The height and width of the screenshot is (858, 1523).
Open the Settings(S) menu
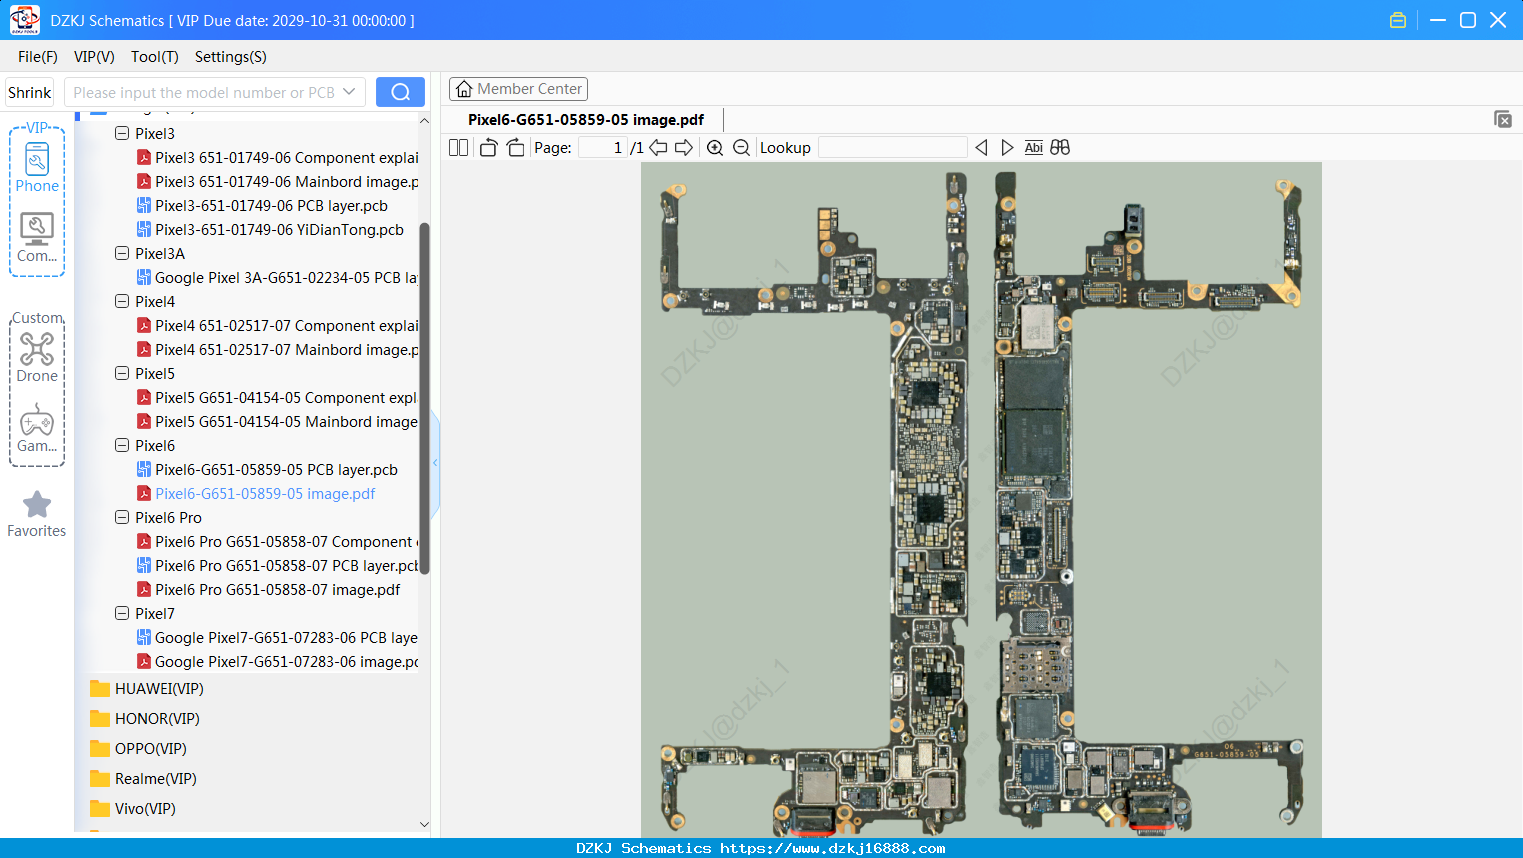coord(231,57)
